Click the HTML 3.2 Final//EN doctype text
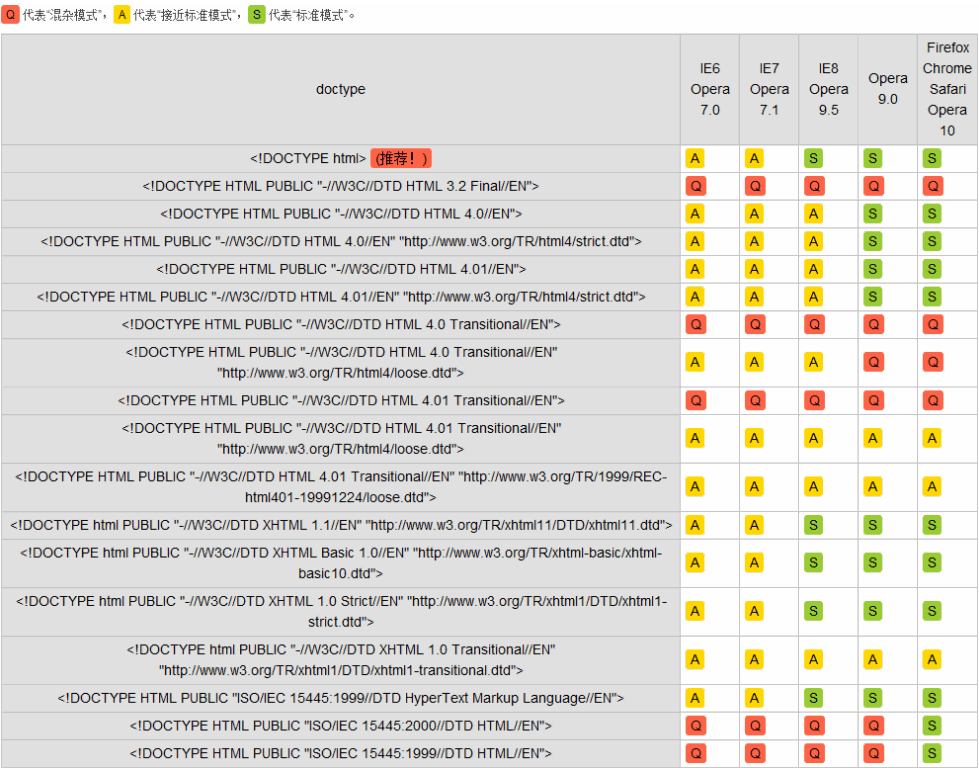The height and width of the screenshot is (768, 979). coord(340,186)
